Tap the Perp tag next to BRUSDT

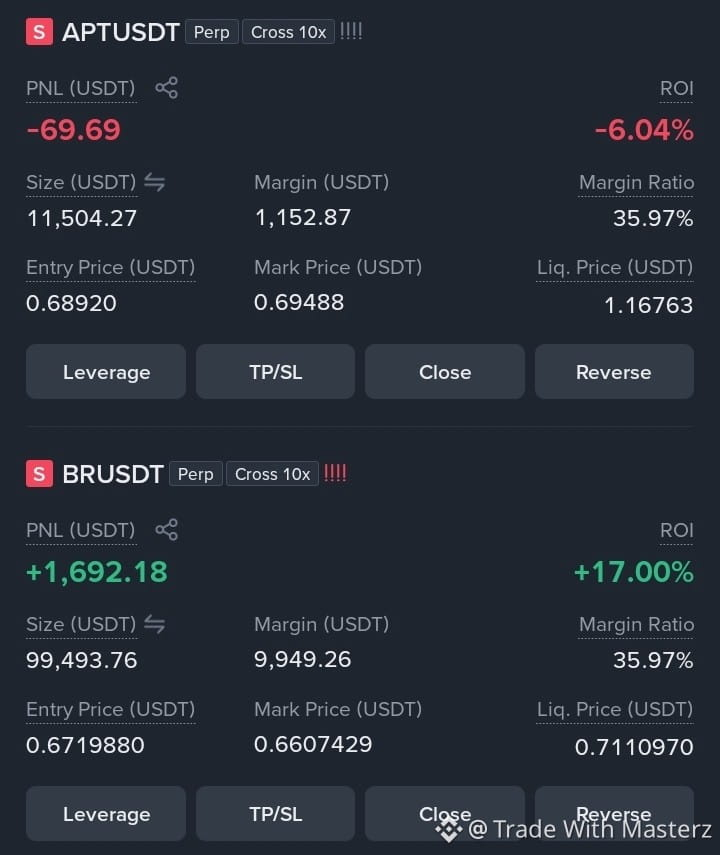[196, 474]
